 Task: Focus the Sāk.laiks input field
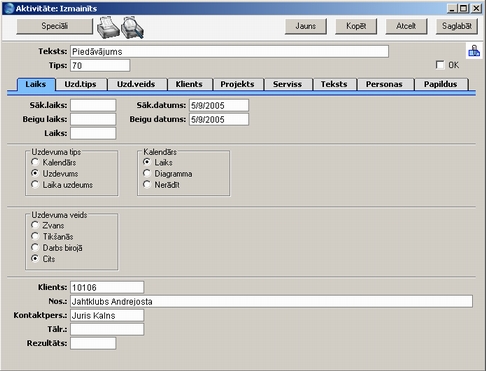pyautogui.click(x=93, y=105)
